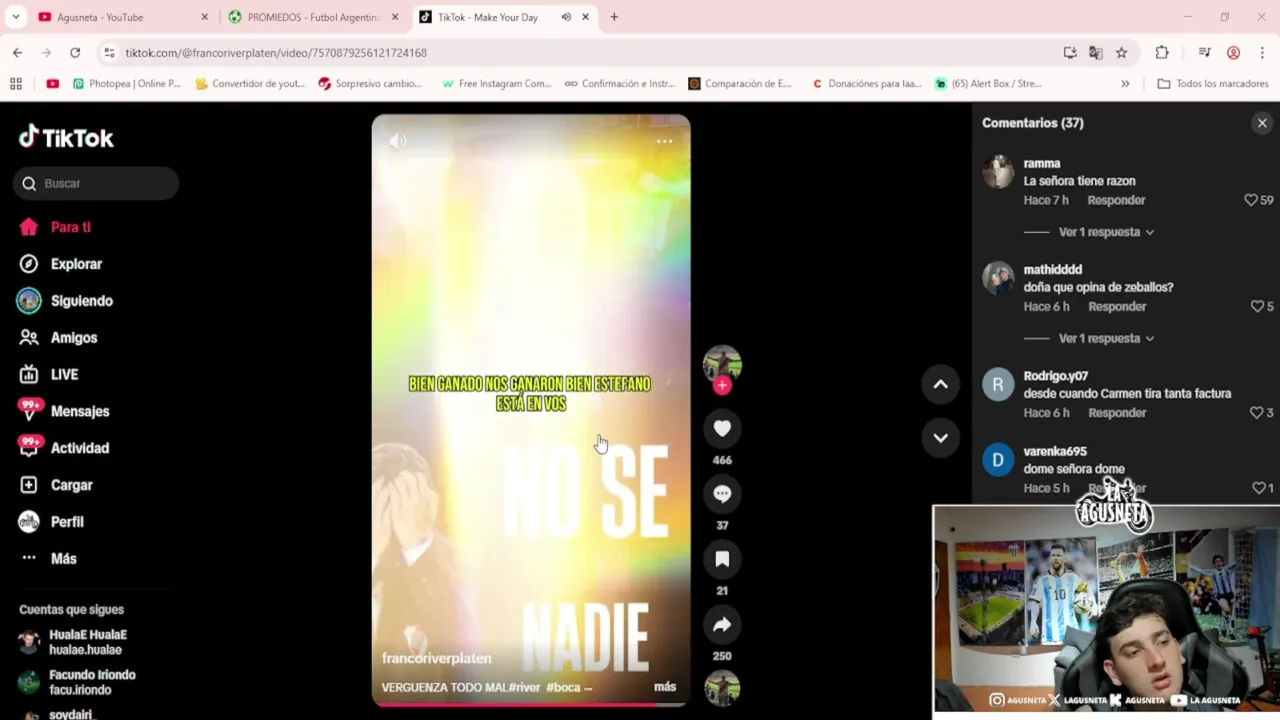Viewport: 1280px width, 720px height.
Task: Open the Chrome apps grid shortcut
Action: tap(16, 84)
